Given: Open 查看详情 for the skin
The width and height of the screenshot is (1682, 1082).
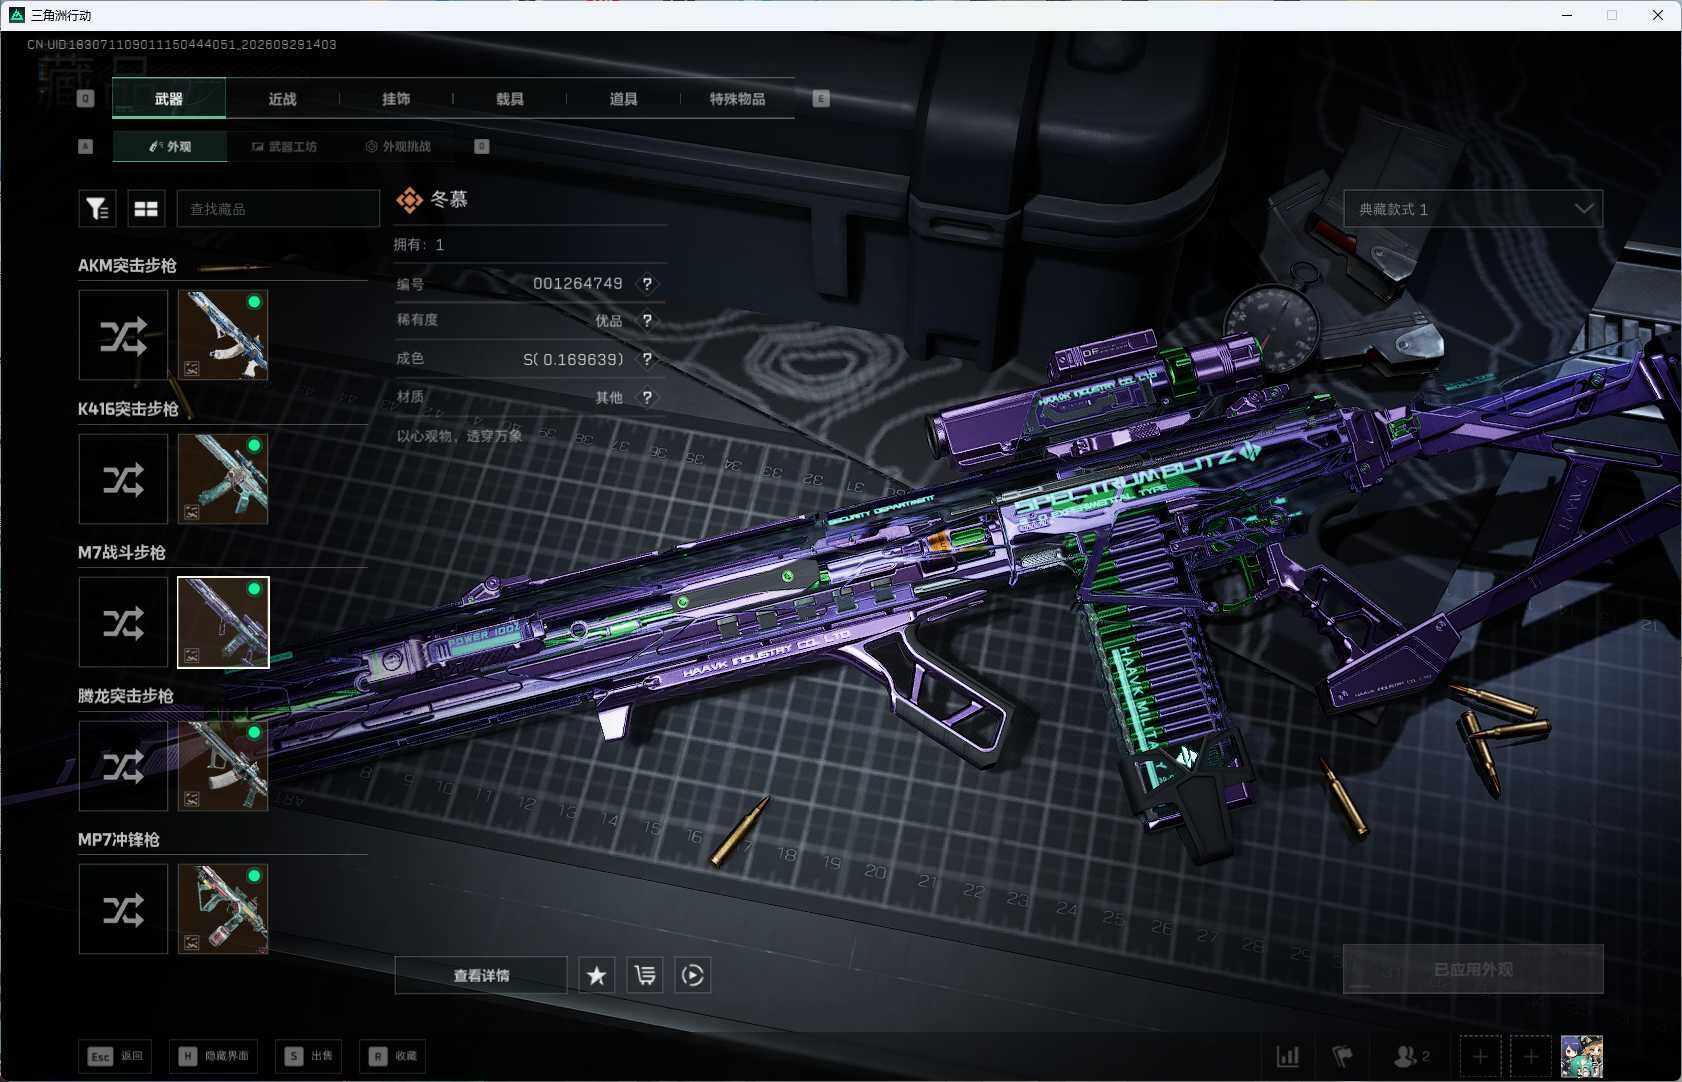Looking at the screenshot, I should (x=481, y=975).
